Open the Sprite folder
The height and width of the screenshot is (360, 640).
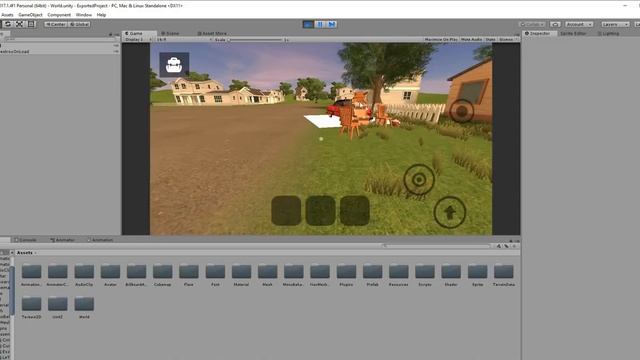click(x=477, y=275)
